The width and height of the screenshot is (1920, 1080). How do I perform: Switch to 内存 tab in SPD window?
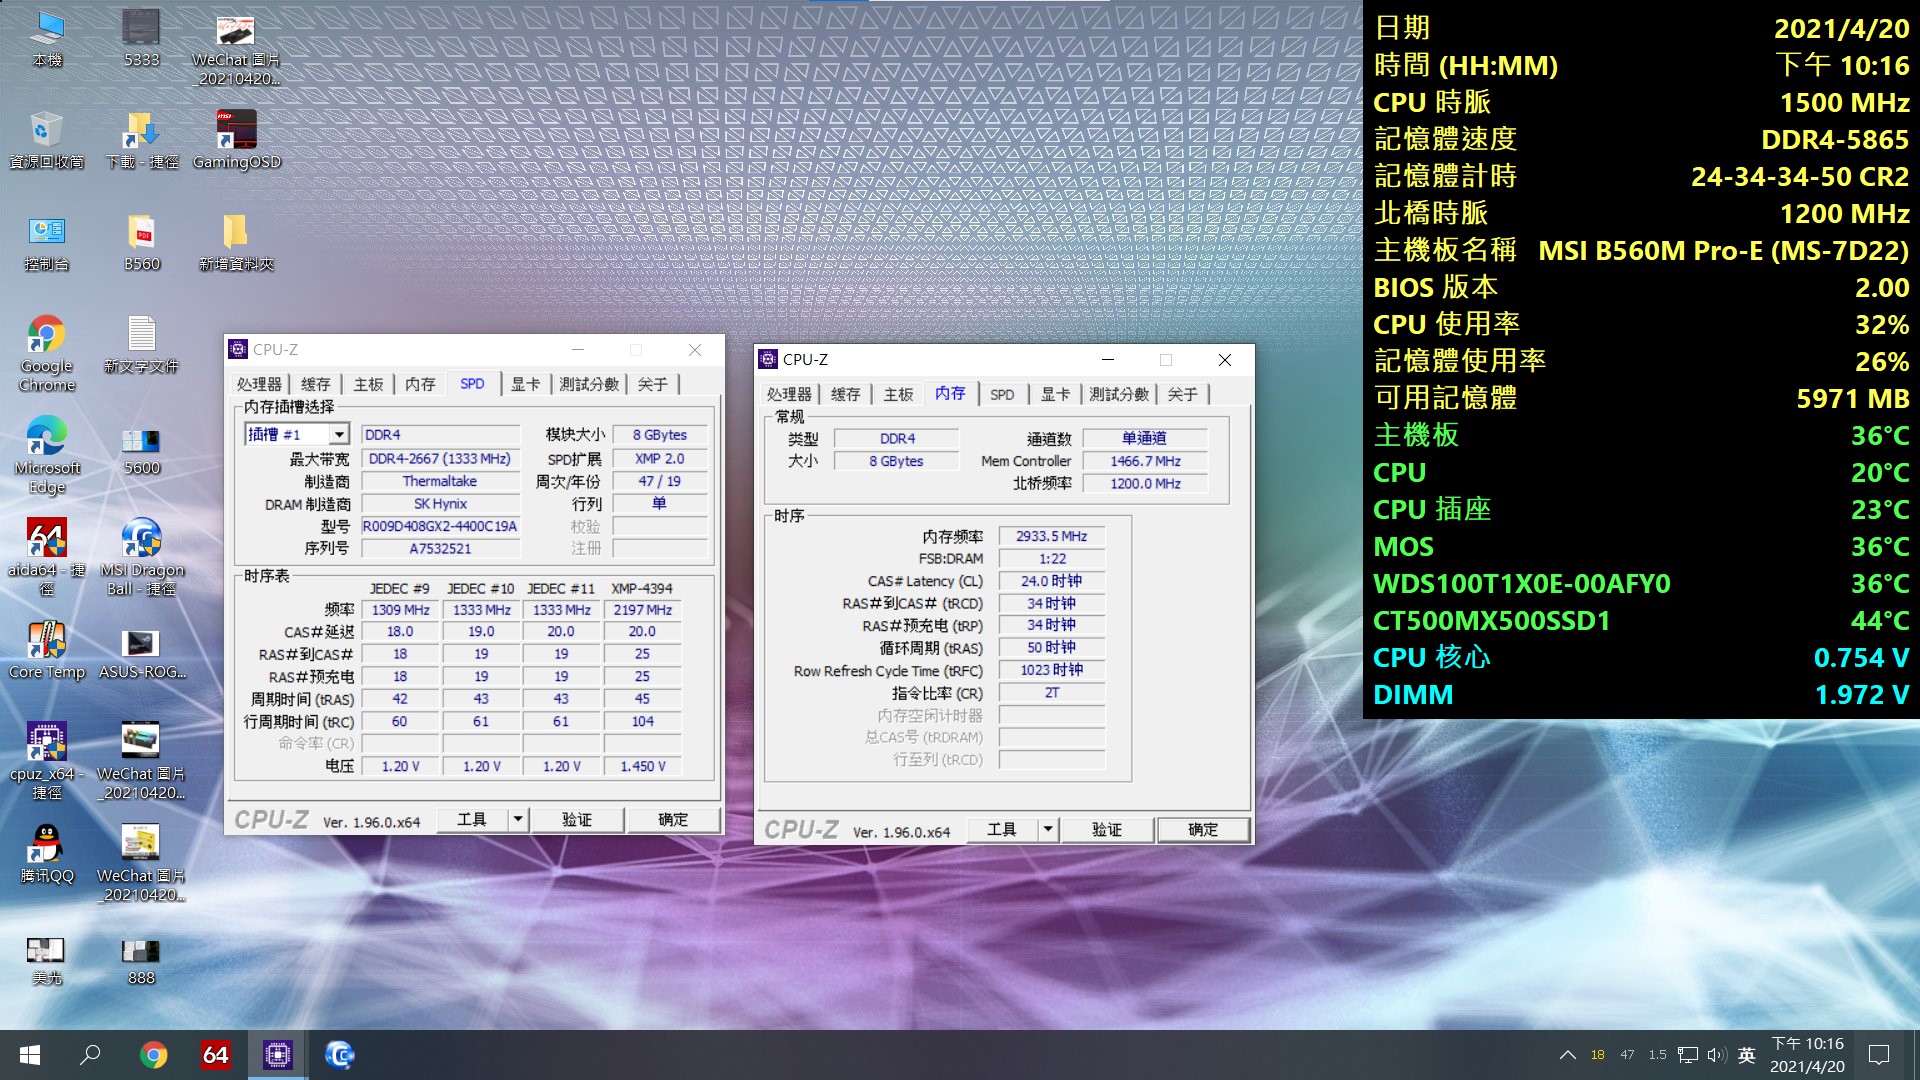[x=420, y=384]
